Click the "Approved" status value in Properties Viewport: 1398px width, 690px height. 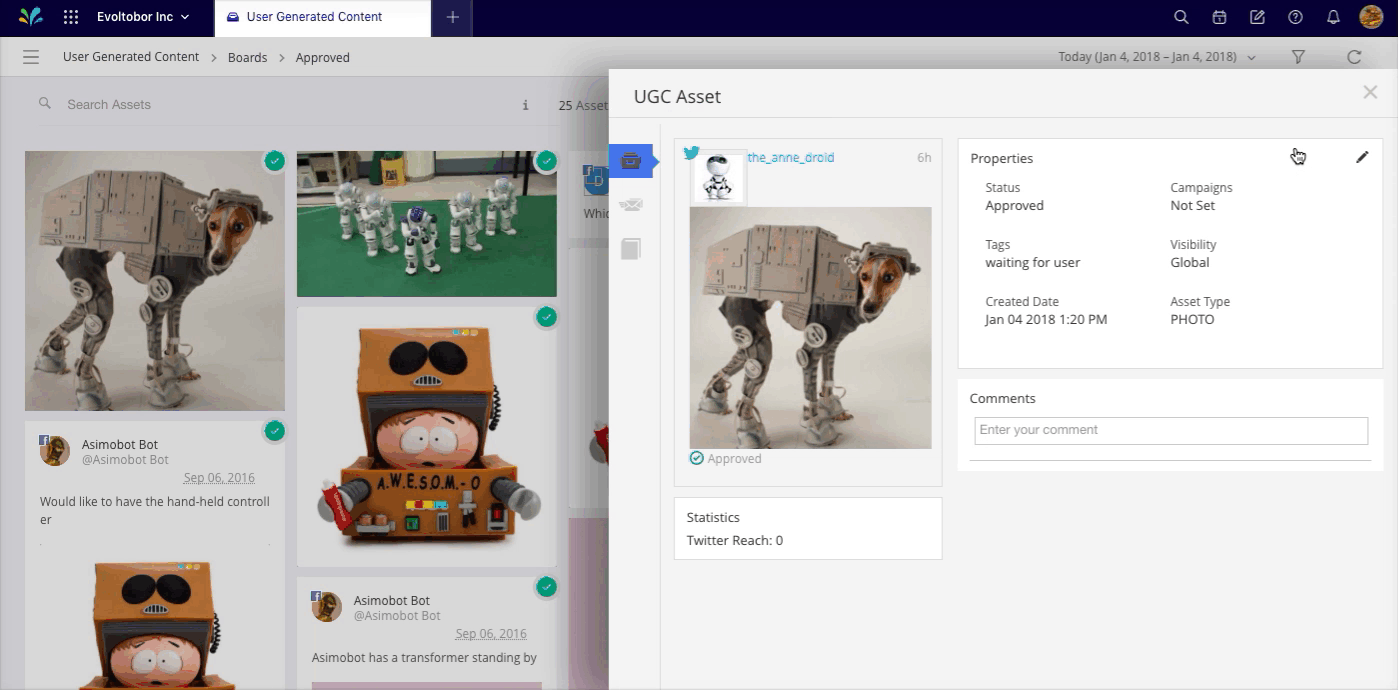1014,205
